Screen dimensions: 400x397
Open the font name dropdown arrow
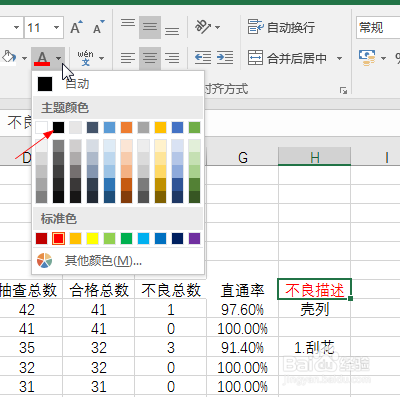16,27
